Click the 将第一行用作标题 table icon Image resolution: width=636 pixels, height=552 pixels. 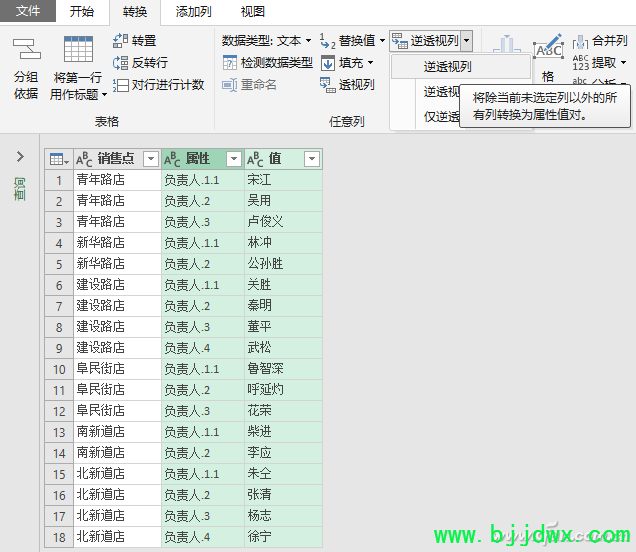[x=78, y=49]
